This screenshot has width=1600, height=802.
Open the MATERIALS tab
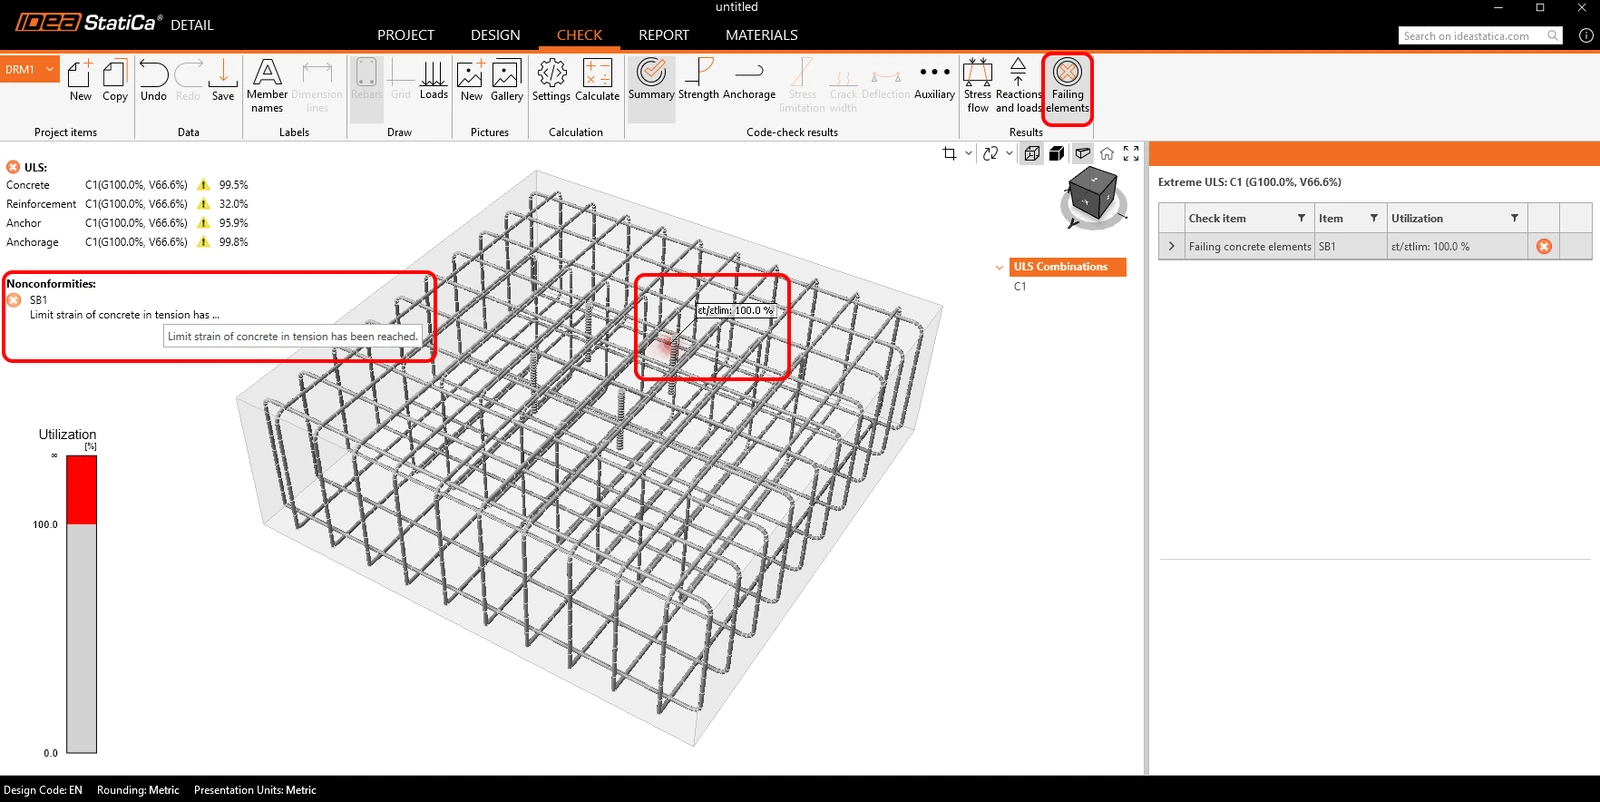click(762, 35)
